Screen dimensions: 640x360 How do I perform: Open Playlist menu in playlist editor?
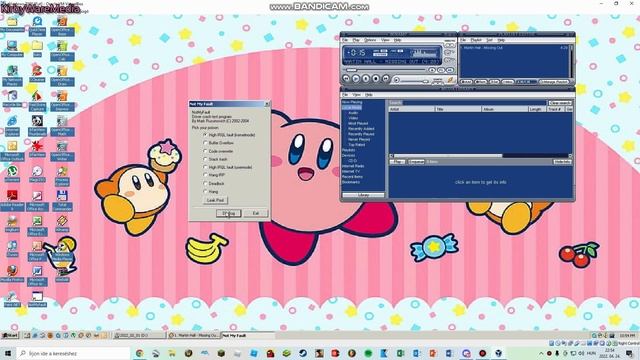click(476, 40)
